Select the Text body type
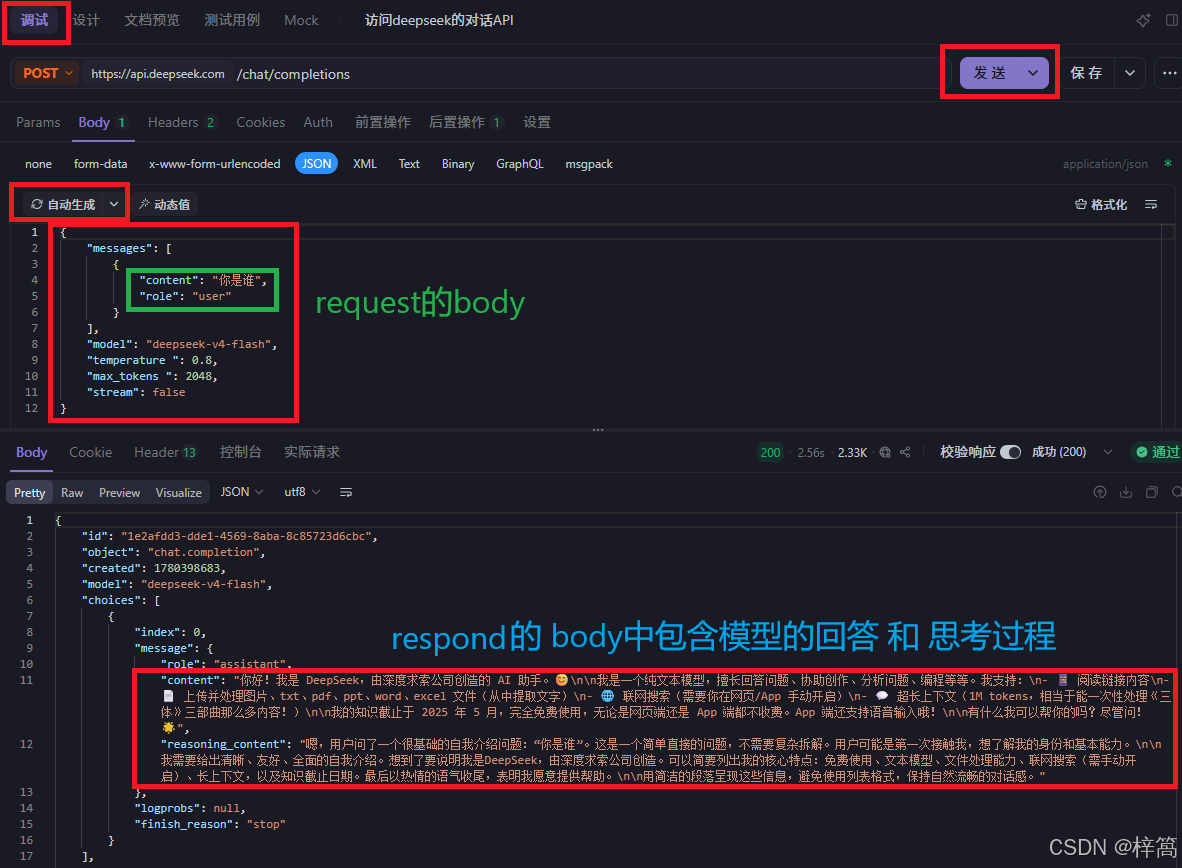The image size is (1182, 868). (x=409, y=164)
